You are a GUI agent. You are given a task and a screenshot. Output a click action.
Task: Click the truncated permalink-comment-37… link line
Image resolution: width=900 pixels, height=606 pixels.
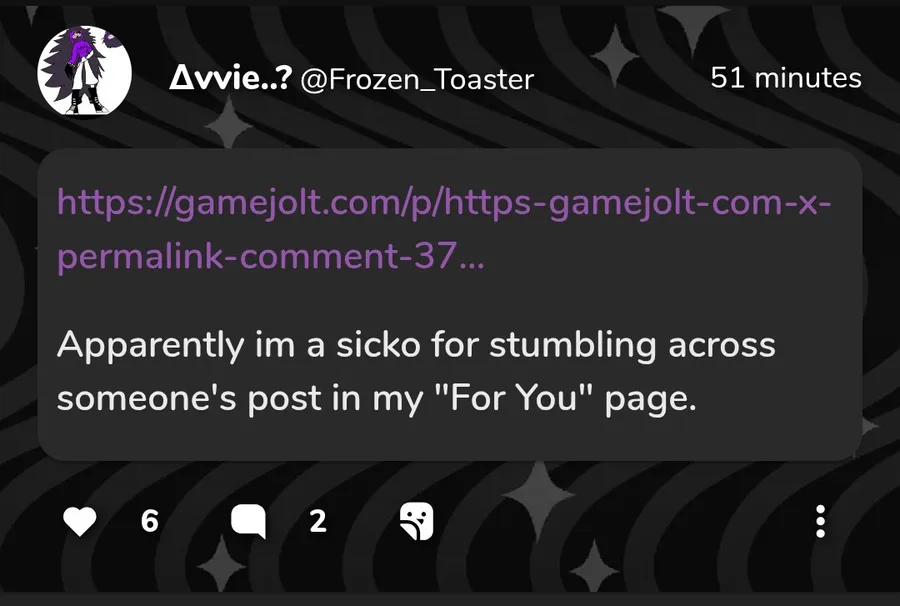point(271,256)
